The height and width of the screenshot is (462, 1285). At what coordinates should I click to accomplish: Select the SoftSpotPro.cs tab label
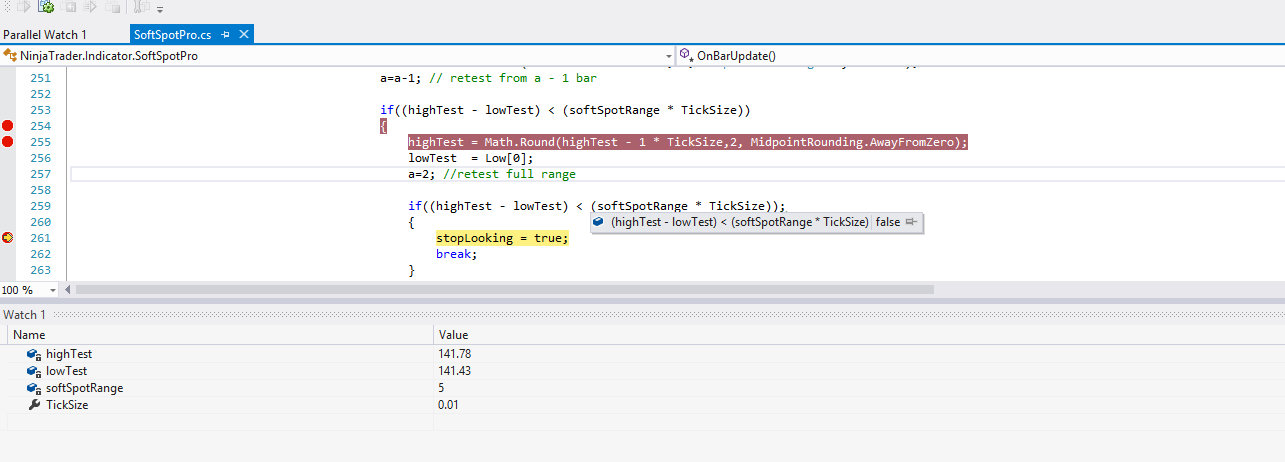pyautogui.click(x=172, y=35)
